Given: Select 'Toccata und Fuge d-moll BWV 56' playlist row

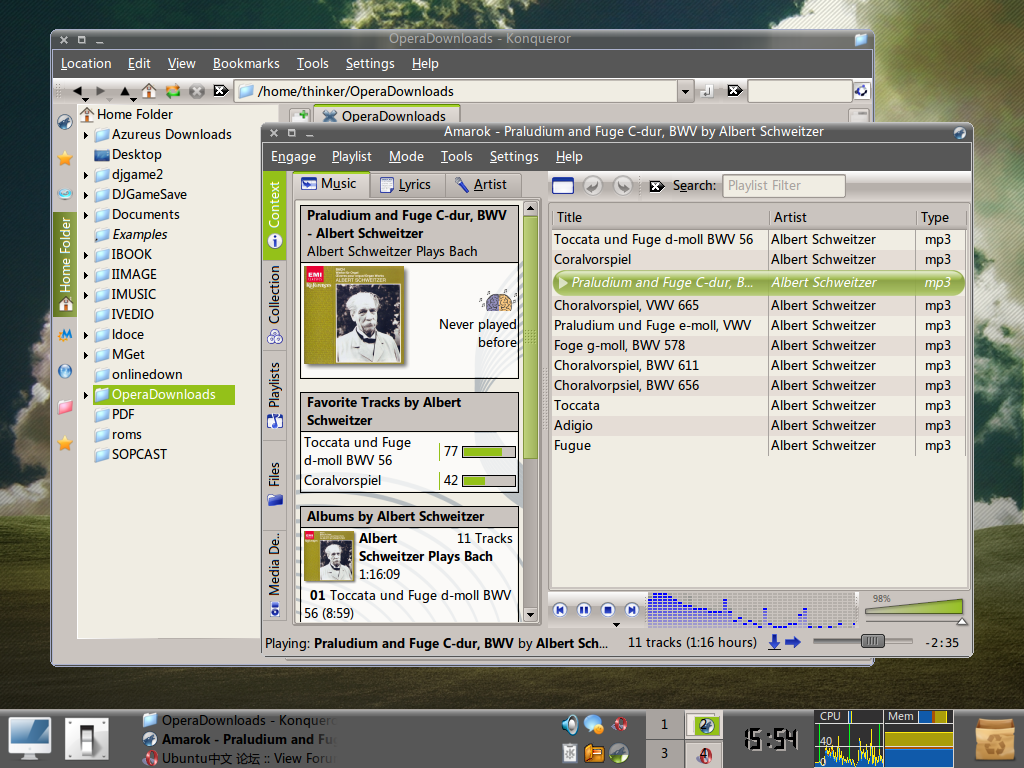Looking at the screenshot, I should pyautogui.click(x=758, y=240).
